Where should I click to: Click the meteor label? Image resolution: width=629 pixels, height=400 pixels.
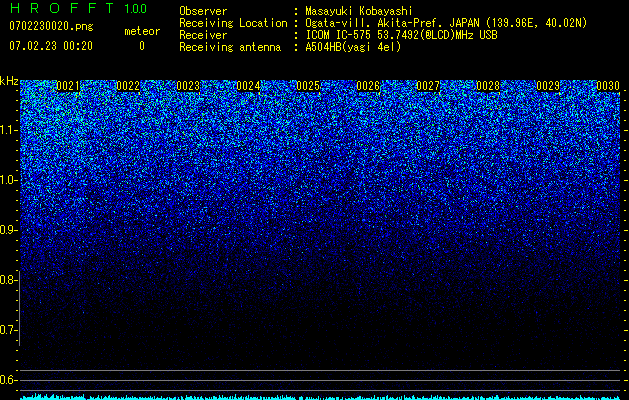point(142,31)
